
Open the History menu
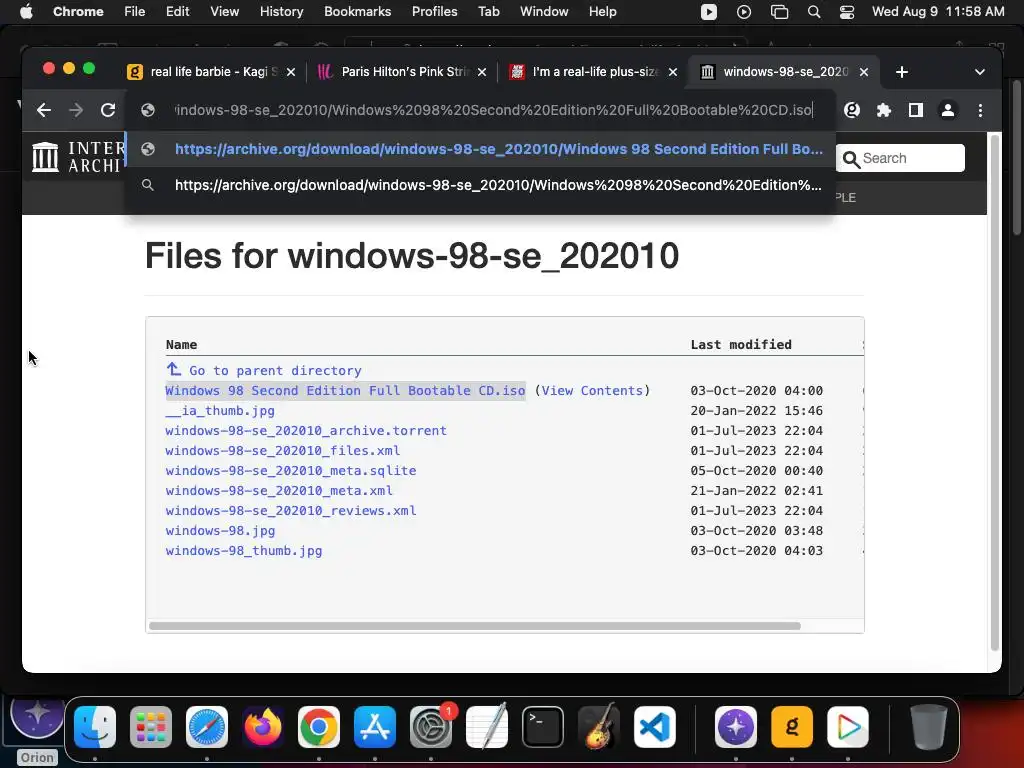point(281,12)
